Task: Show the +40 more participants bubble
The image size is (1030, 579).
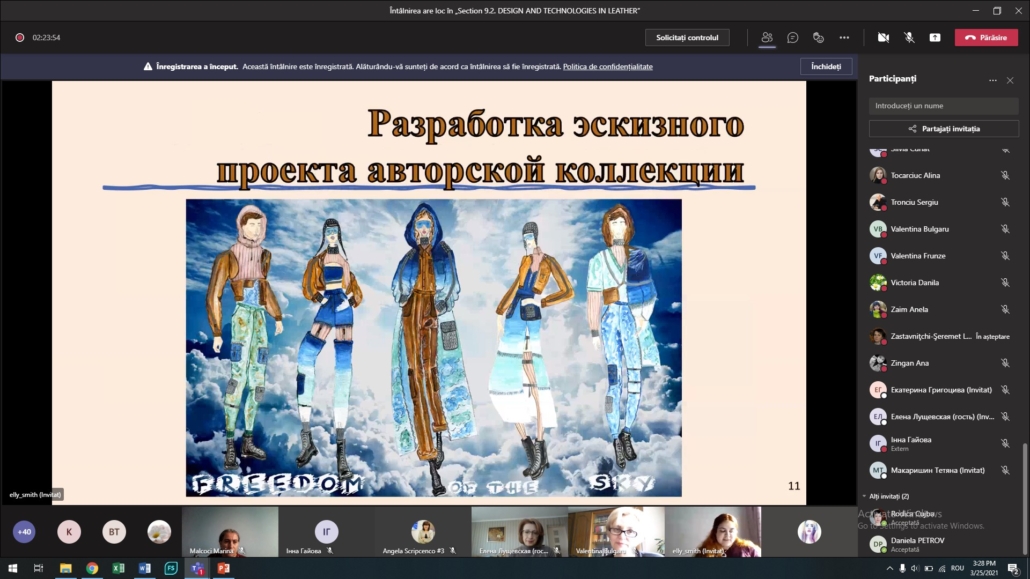Action: (24, 532)
